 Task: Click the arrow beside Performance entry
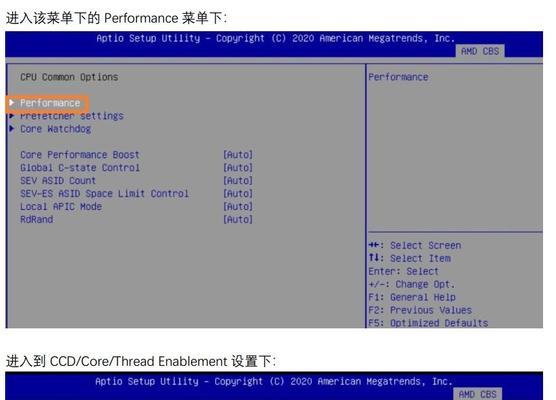(x=12, y=103)
